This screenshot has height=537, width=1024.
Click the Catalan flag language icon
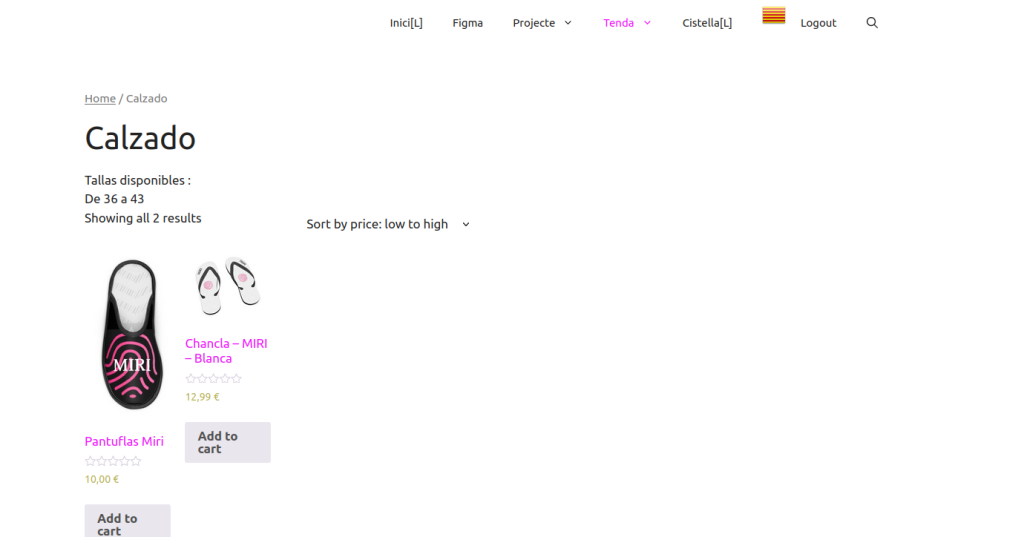(x=773, y=16)
